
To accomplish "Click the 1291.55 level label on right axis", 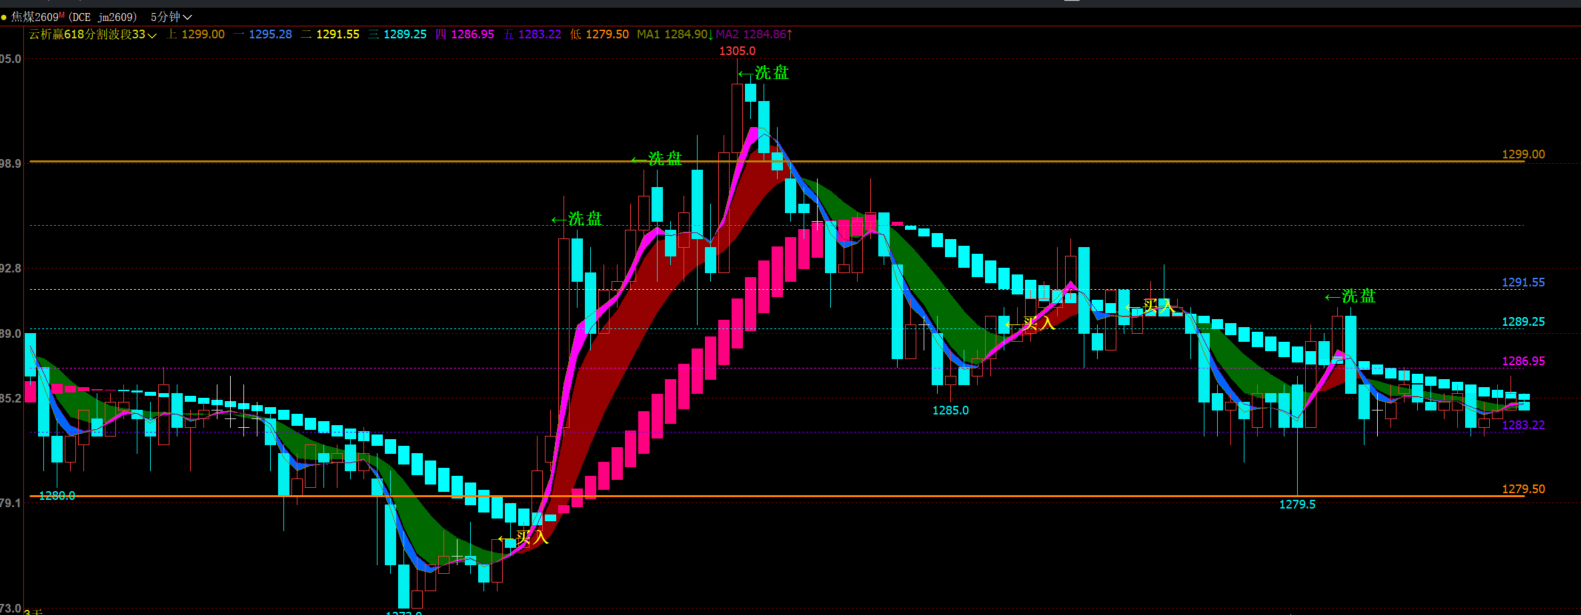I will 1523,283.
